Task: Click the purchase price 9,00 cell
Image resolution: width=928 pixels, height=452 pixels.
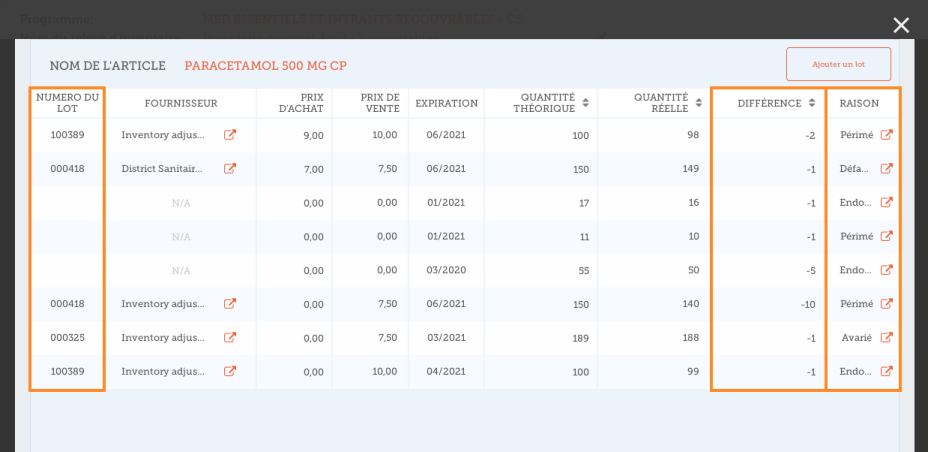Action: [x=313, y=136]
